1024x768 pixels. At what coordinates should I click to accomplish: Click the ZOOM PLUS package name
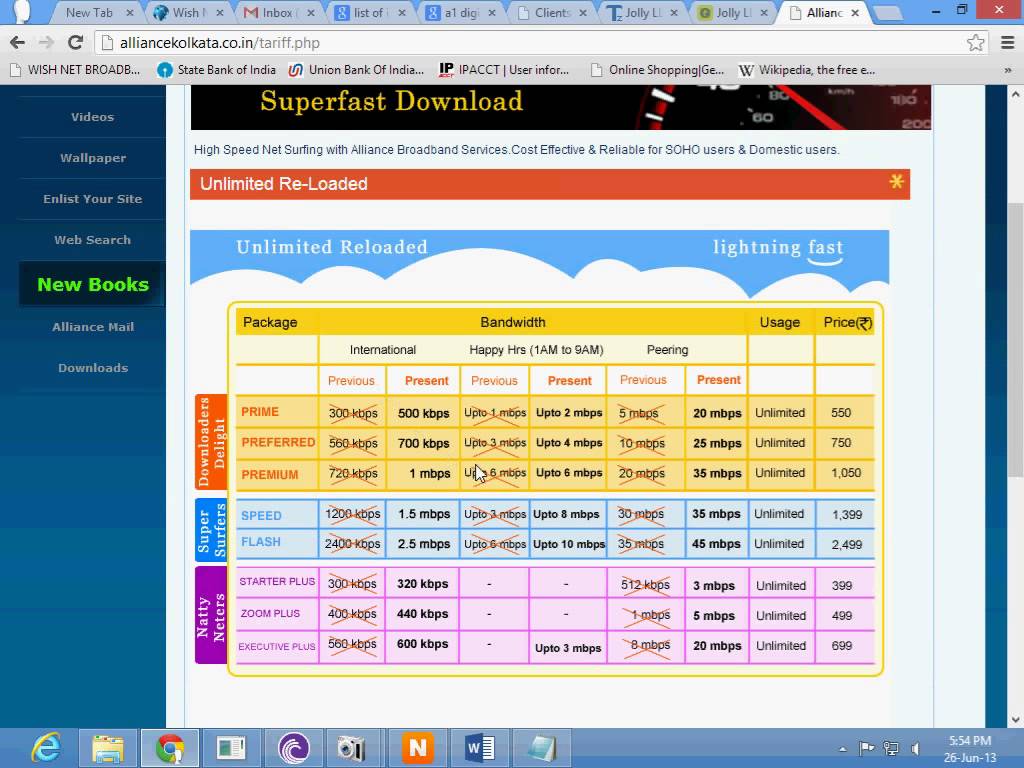click(x=270, y=614)
